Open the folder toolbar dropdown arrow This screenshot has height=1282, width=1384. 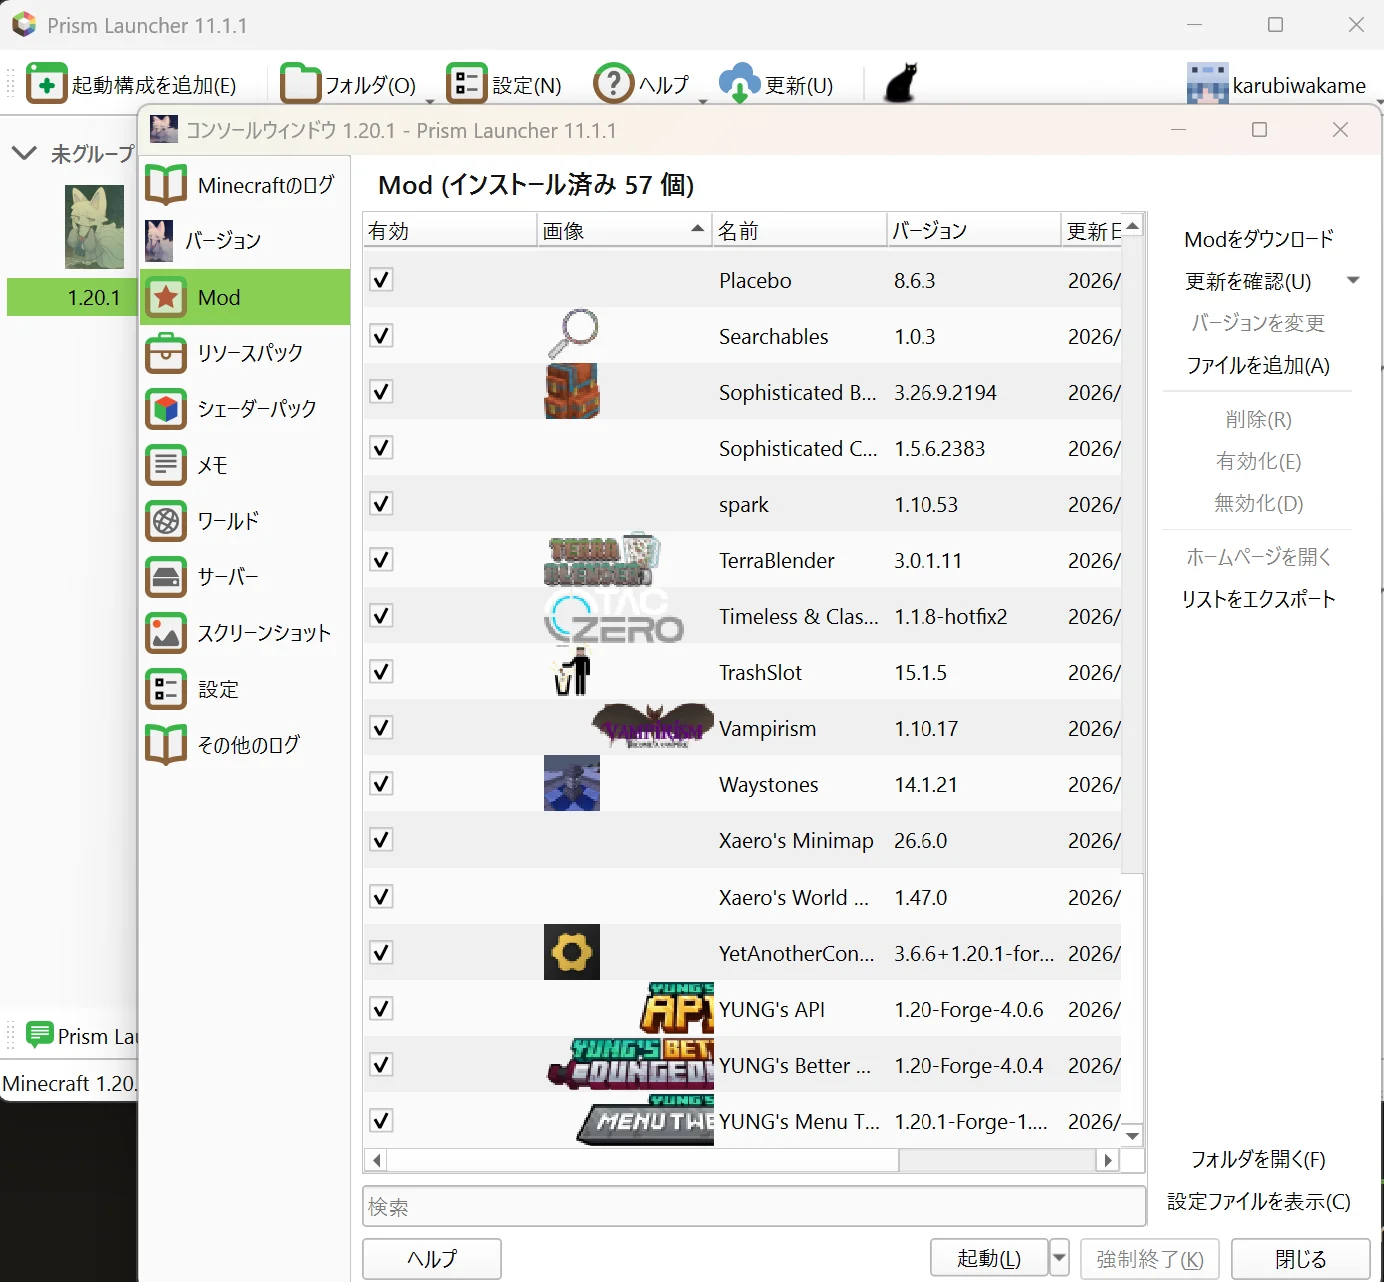[x=430, y=101]
